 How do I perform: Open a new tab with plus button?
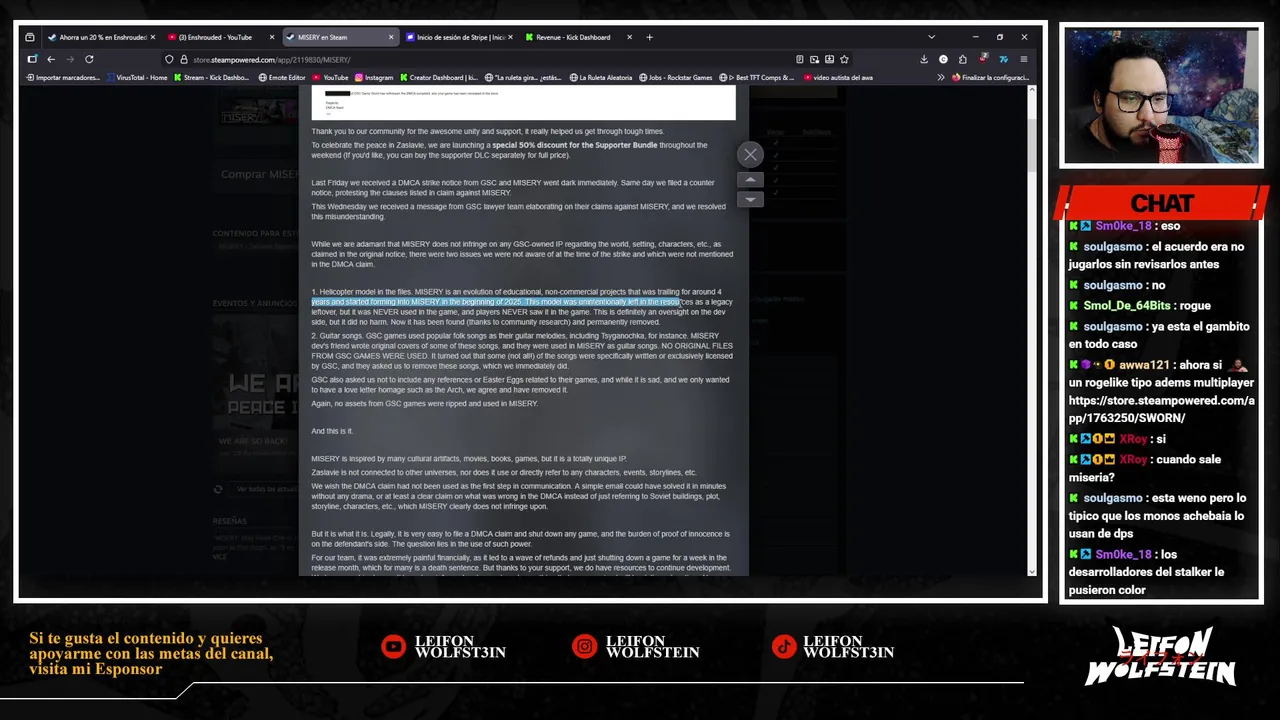(x=649, y=37)
